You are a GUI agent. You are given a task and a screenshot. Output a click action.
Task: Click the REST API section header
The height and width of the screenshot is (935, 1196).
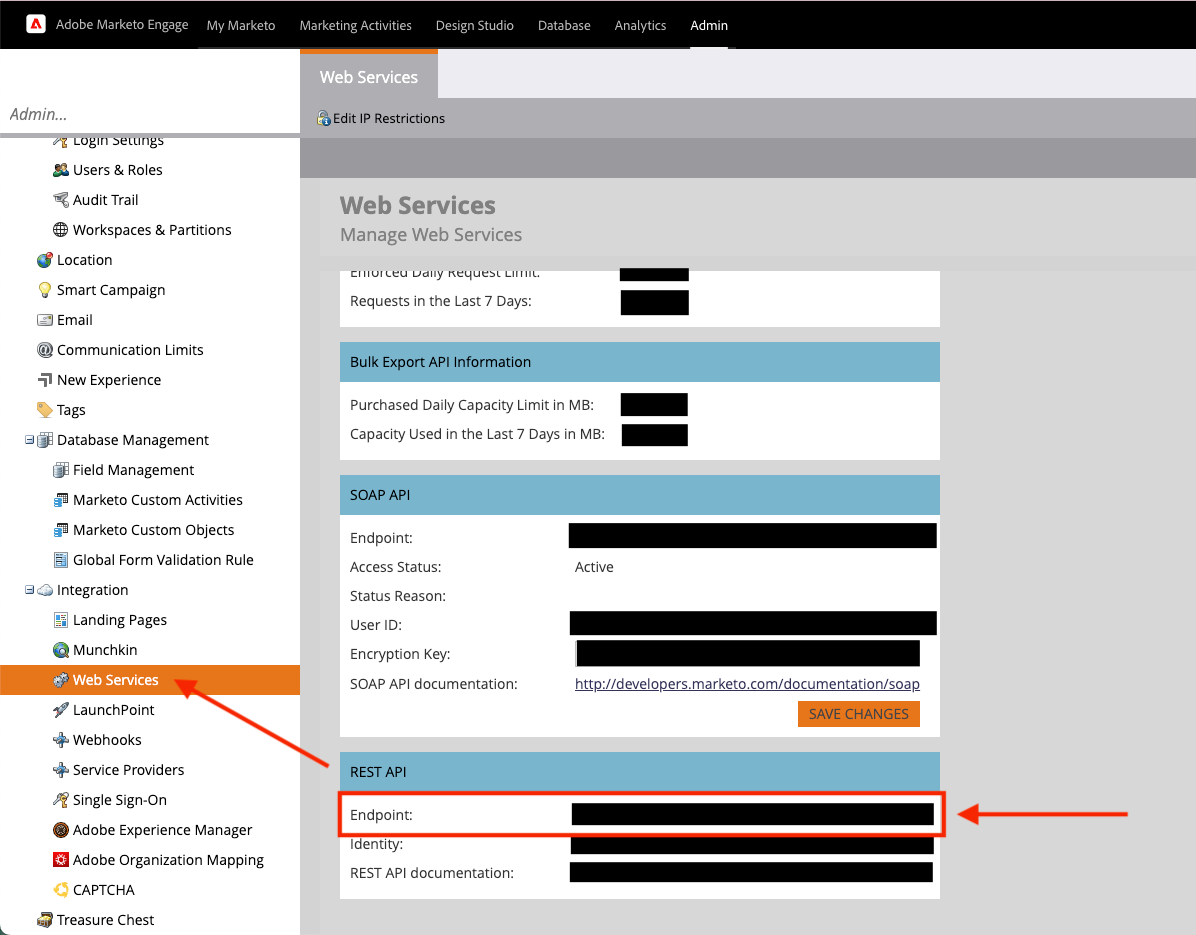click(x=639, y=772)
